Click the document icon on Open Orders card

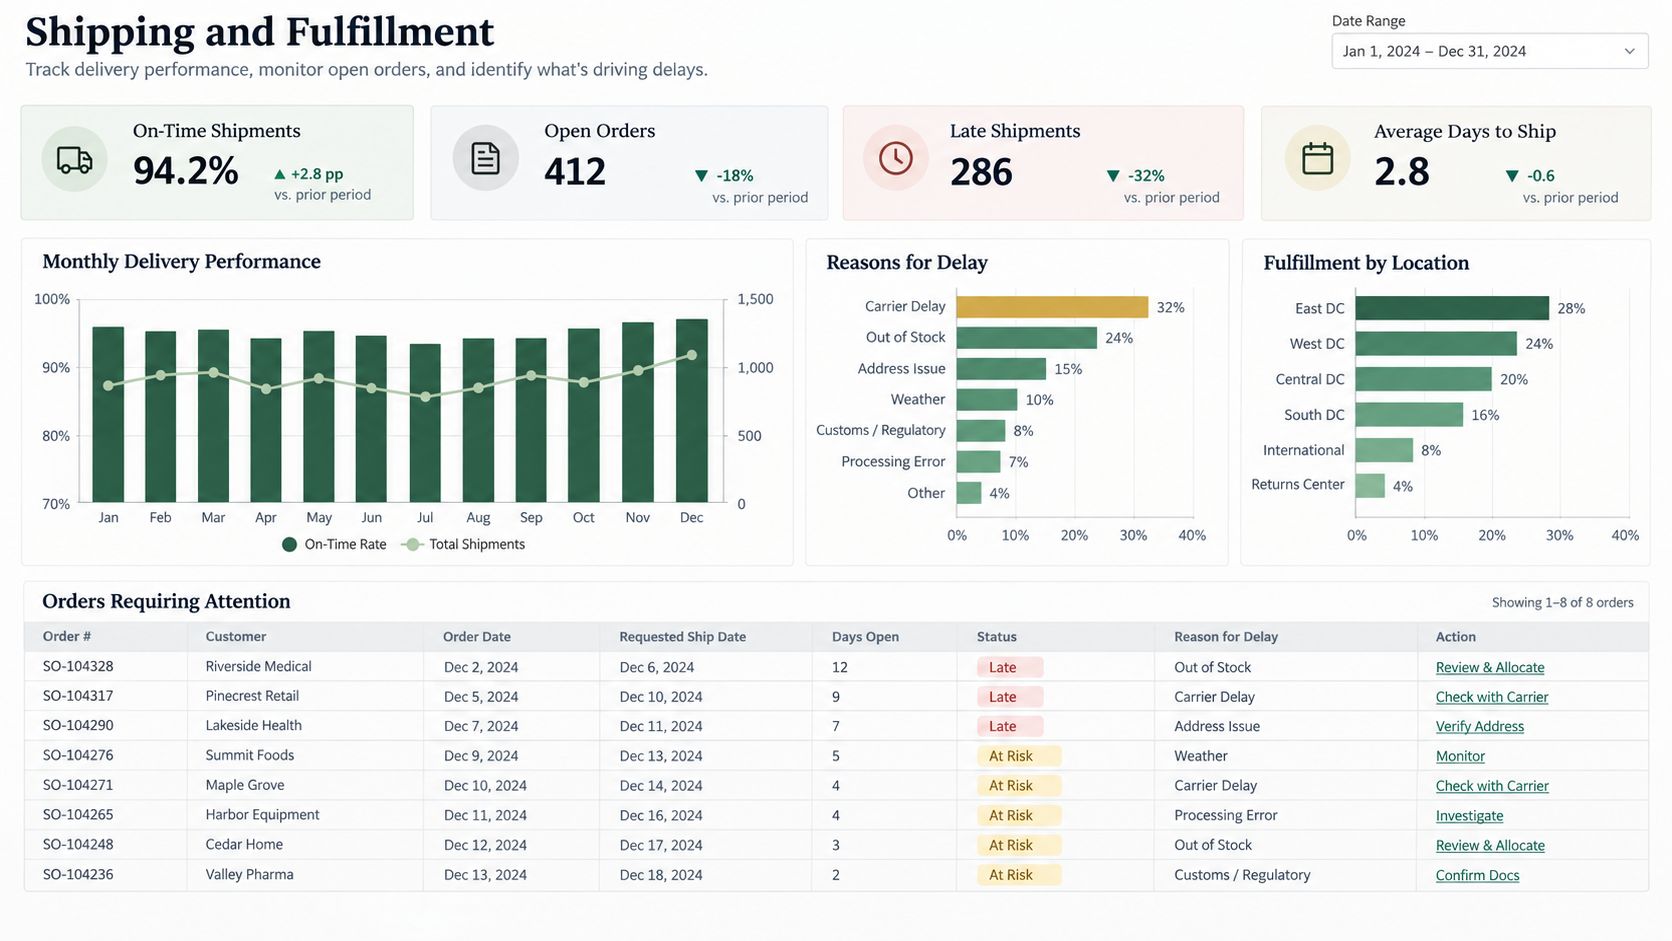pyautogui.click(x=485, y=158)
